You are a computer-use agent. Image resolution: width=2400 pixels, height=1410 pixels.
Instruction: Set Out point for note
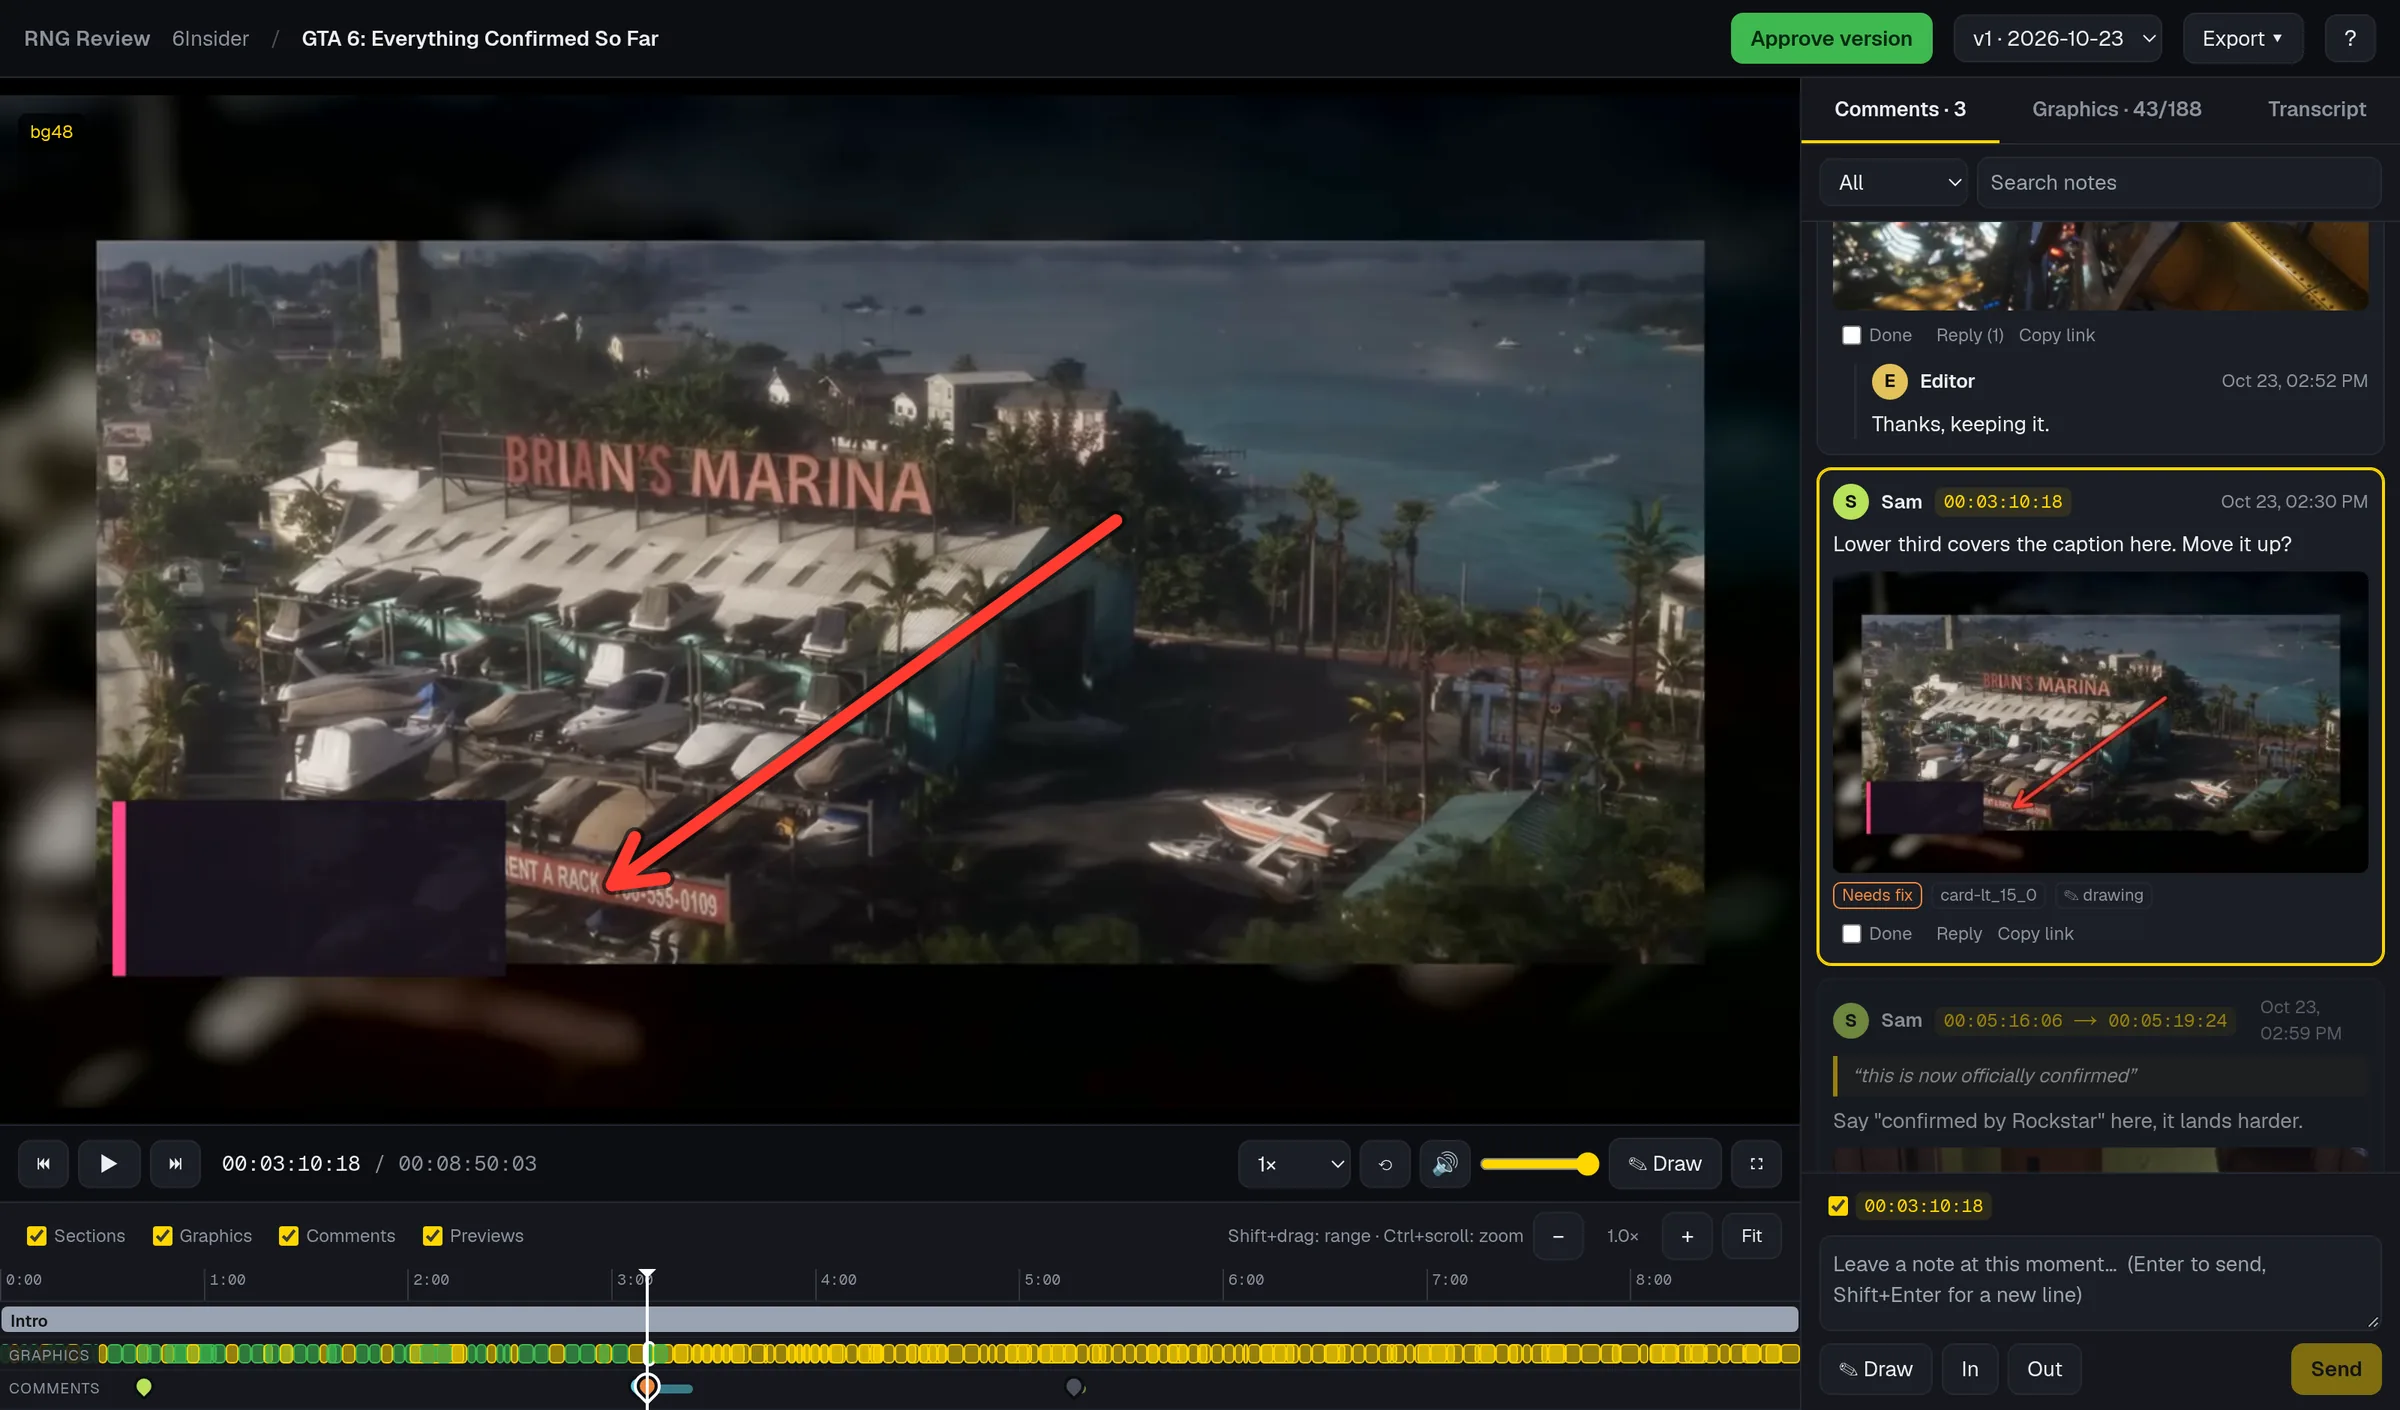click(x=2044, y=1369)
